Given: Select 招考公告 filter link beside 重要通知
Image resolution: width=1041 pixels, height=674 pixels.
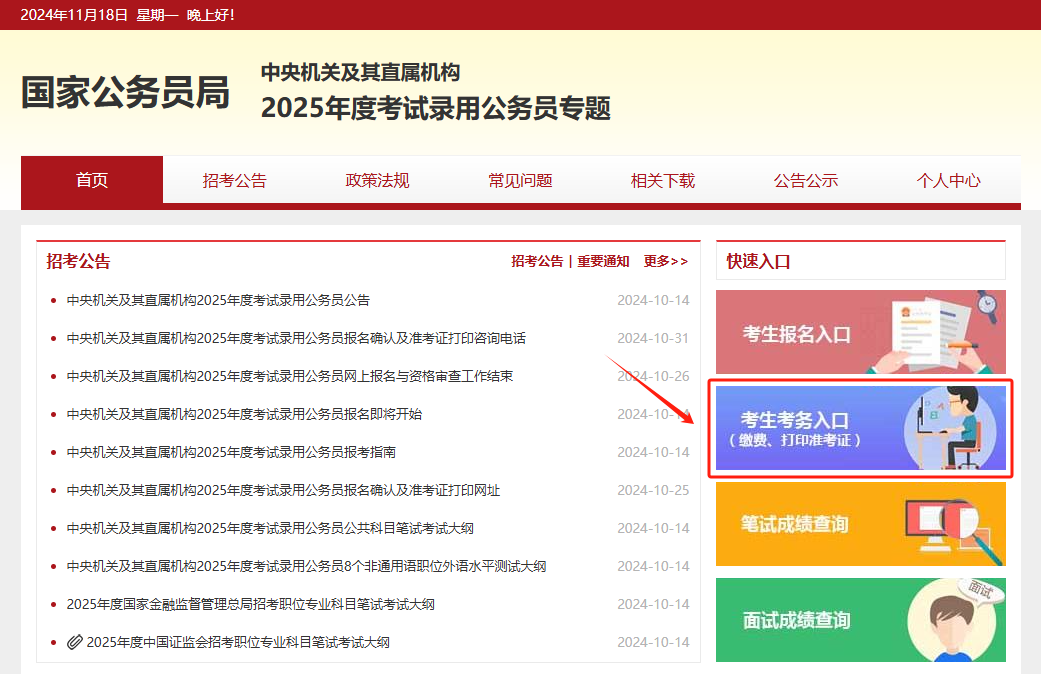Looking at the screenshot, I should [537, 261].
